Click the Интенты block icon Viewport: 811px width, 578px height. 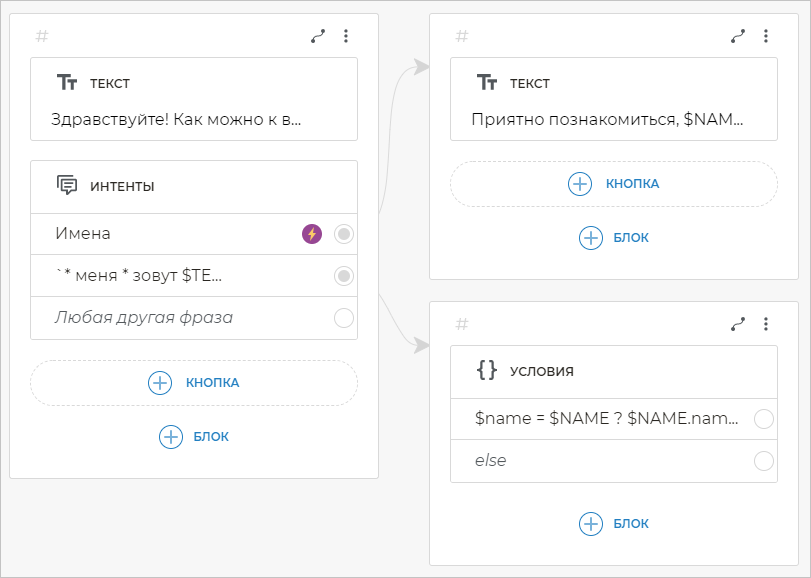tap(67, 186)
